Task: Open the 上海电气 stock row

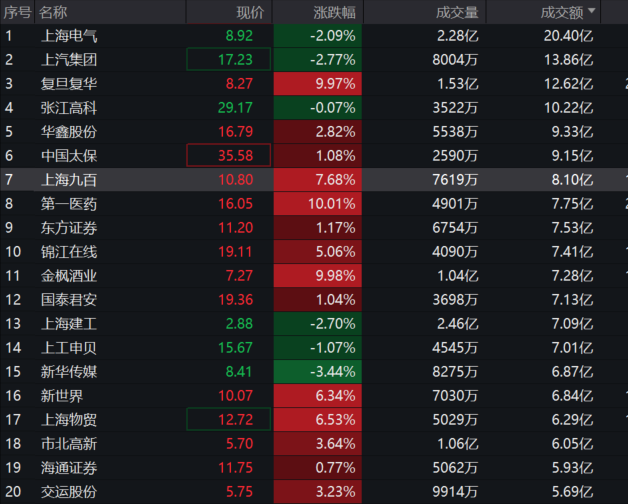Action: click(314, 36)
